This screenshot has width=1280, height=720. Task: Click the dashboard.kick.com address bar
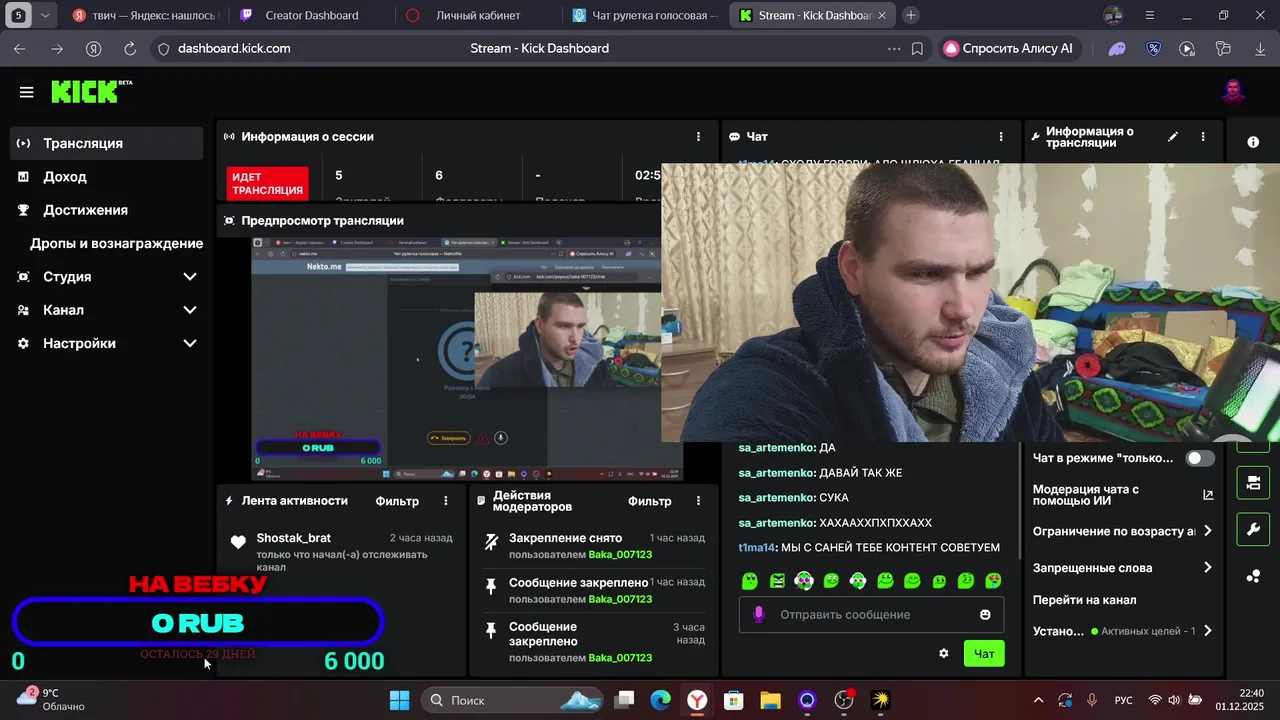(234, 48)
